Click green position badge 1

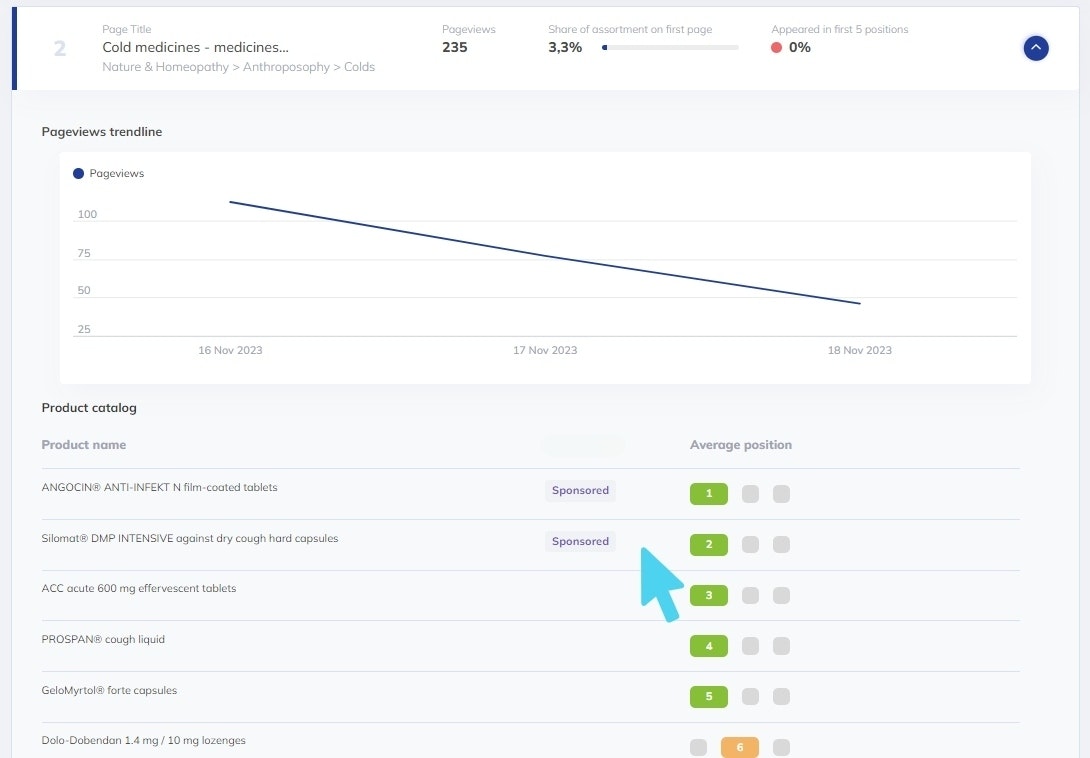pyautogui.click(x=709, y=493)
